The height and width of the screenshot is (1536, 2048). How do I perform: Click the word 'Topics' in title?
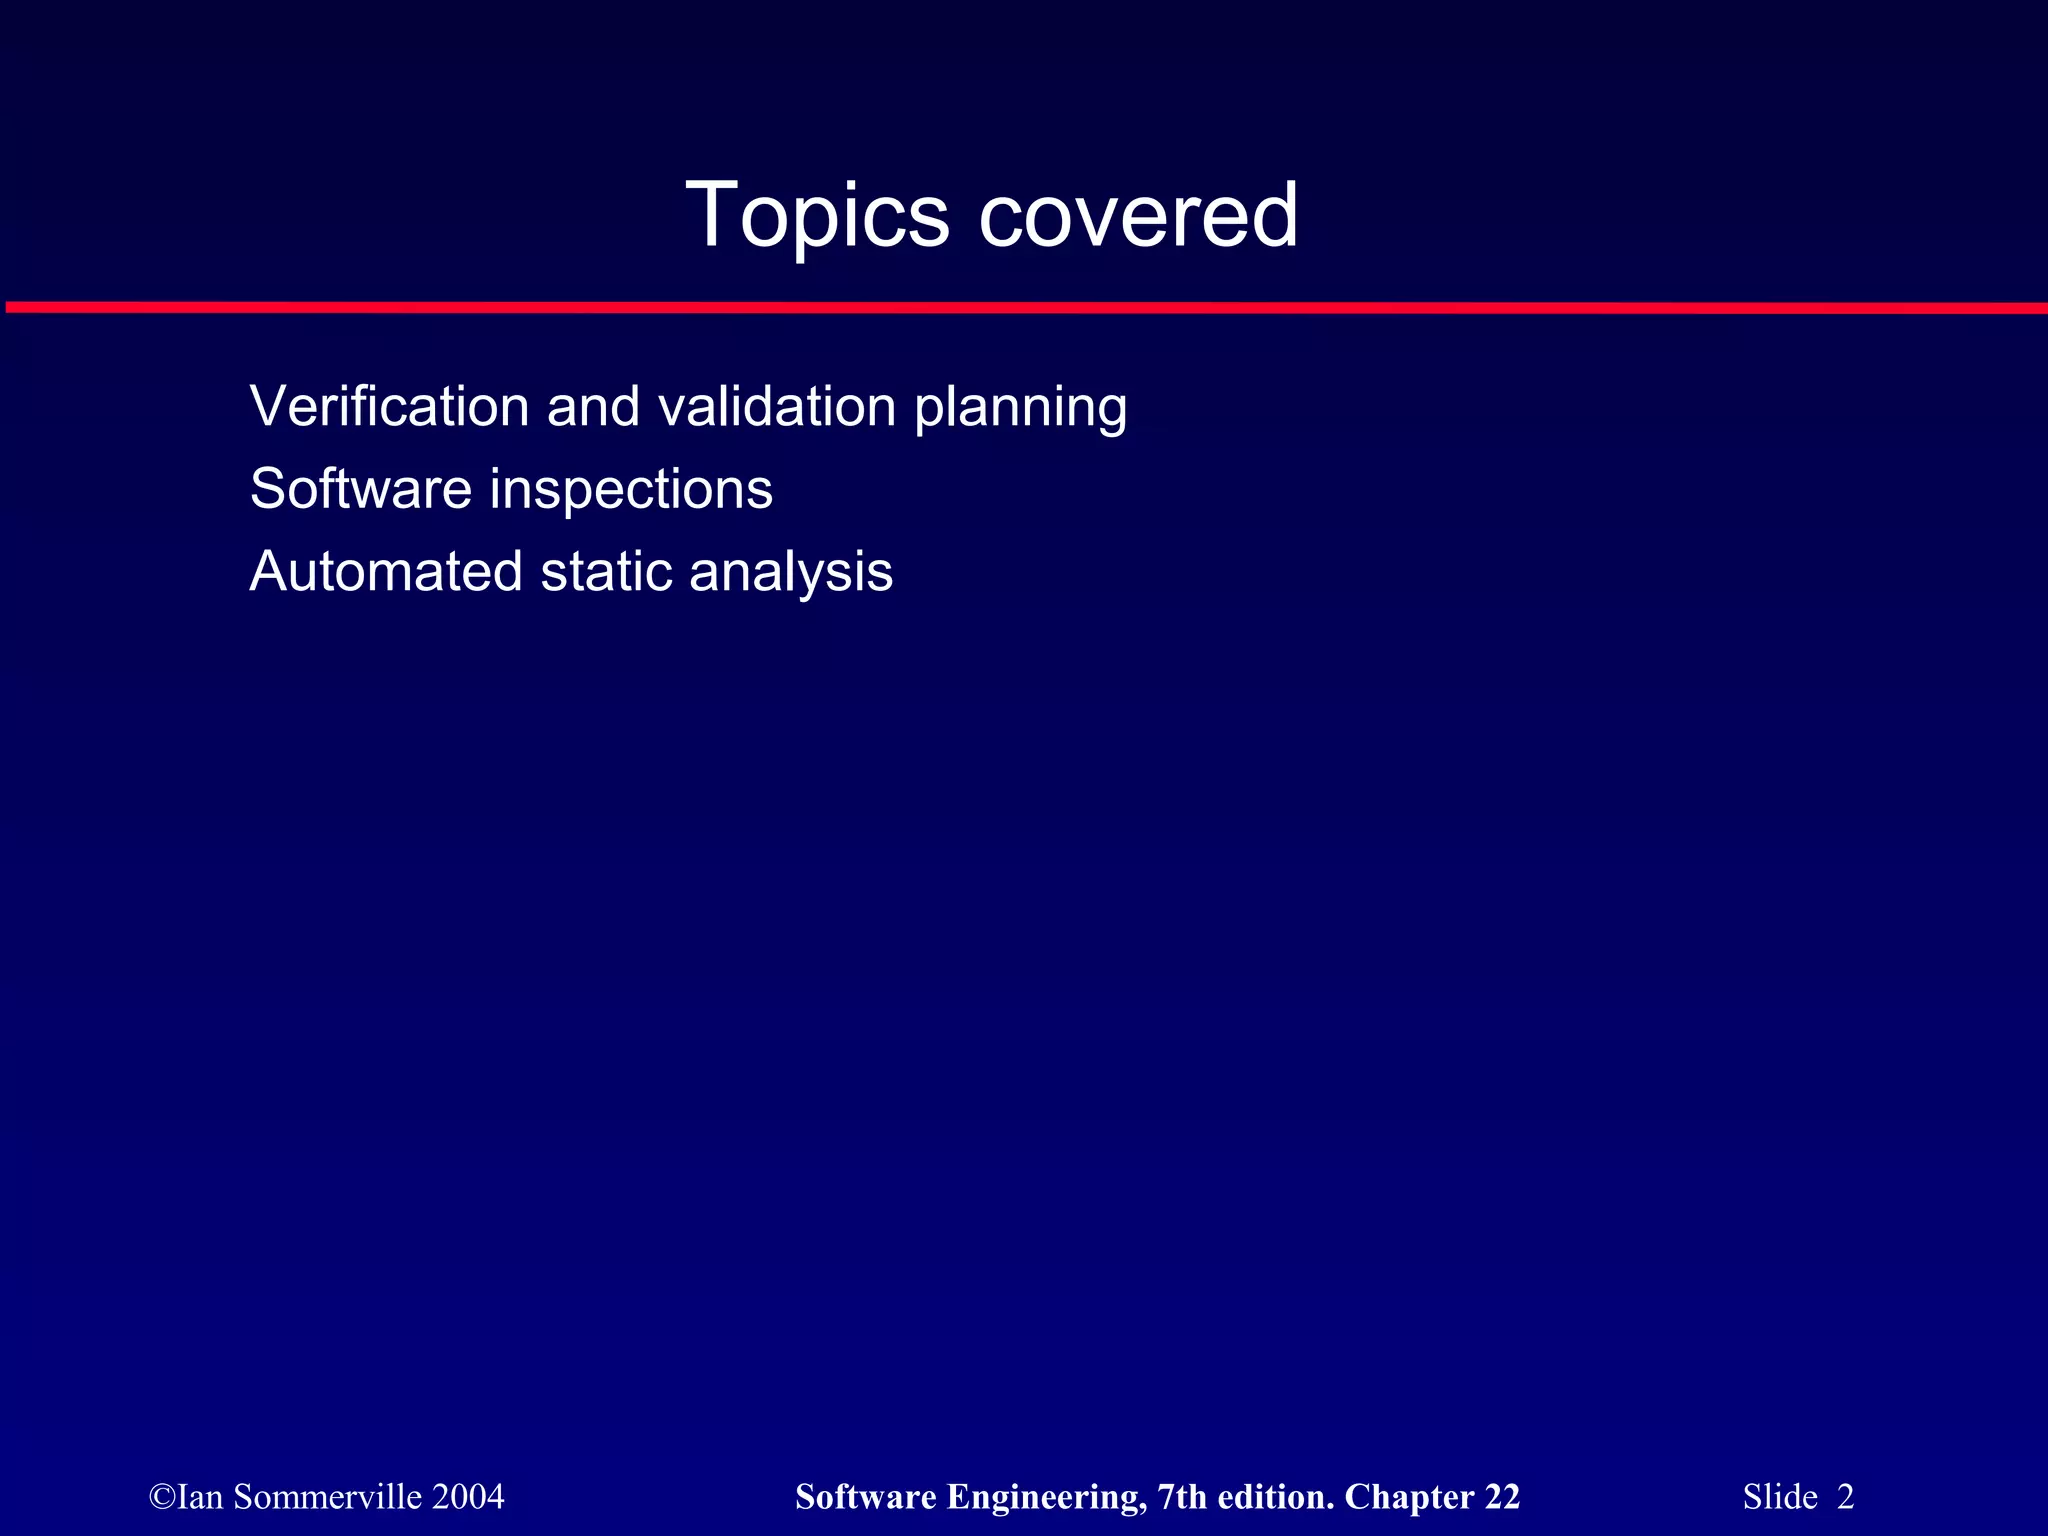pos(817,215)
